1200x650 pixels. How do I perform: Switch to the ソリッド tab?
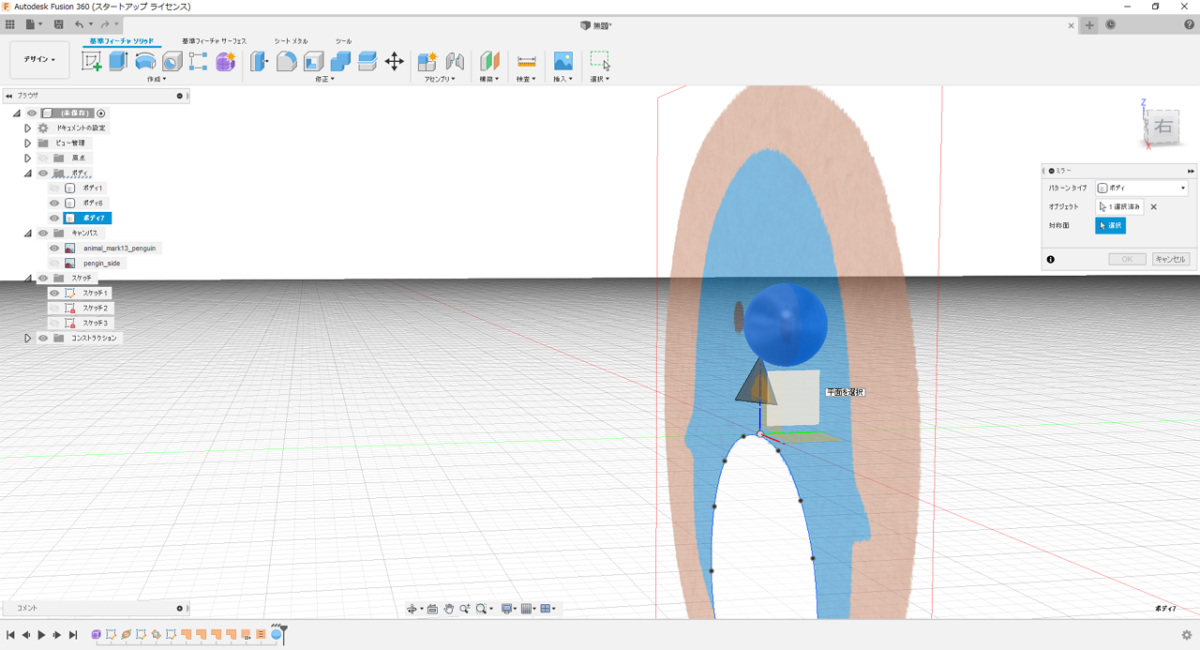tap(122, 41)
